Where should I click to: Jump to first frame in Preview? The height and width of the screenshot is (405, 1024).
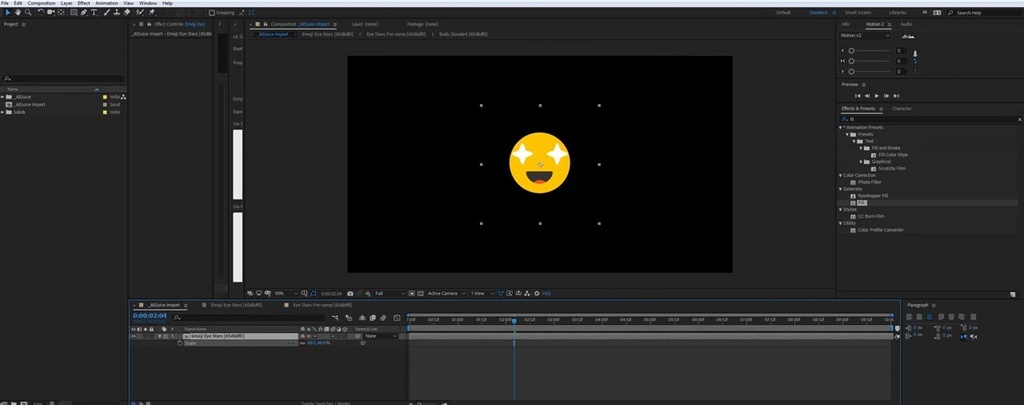(x=857, y=96)
